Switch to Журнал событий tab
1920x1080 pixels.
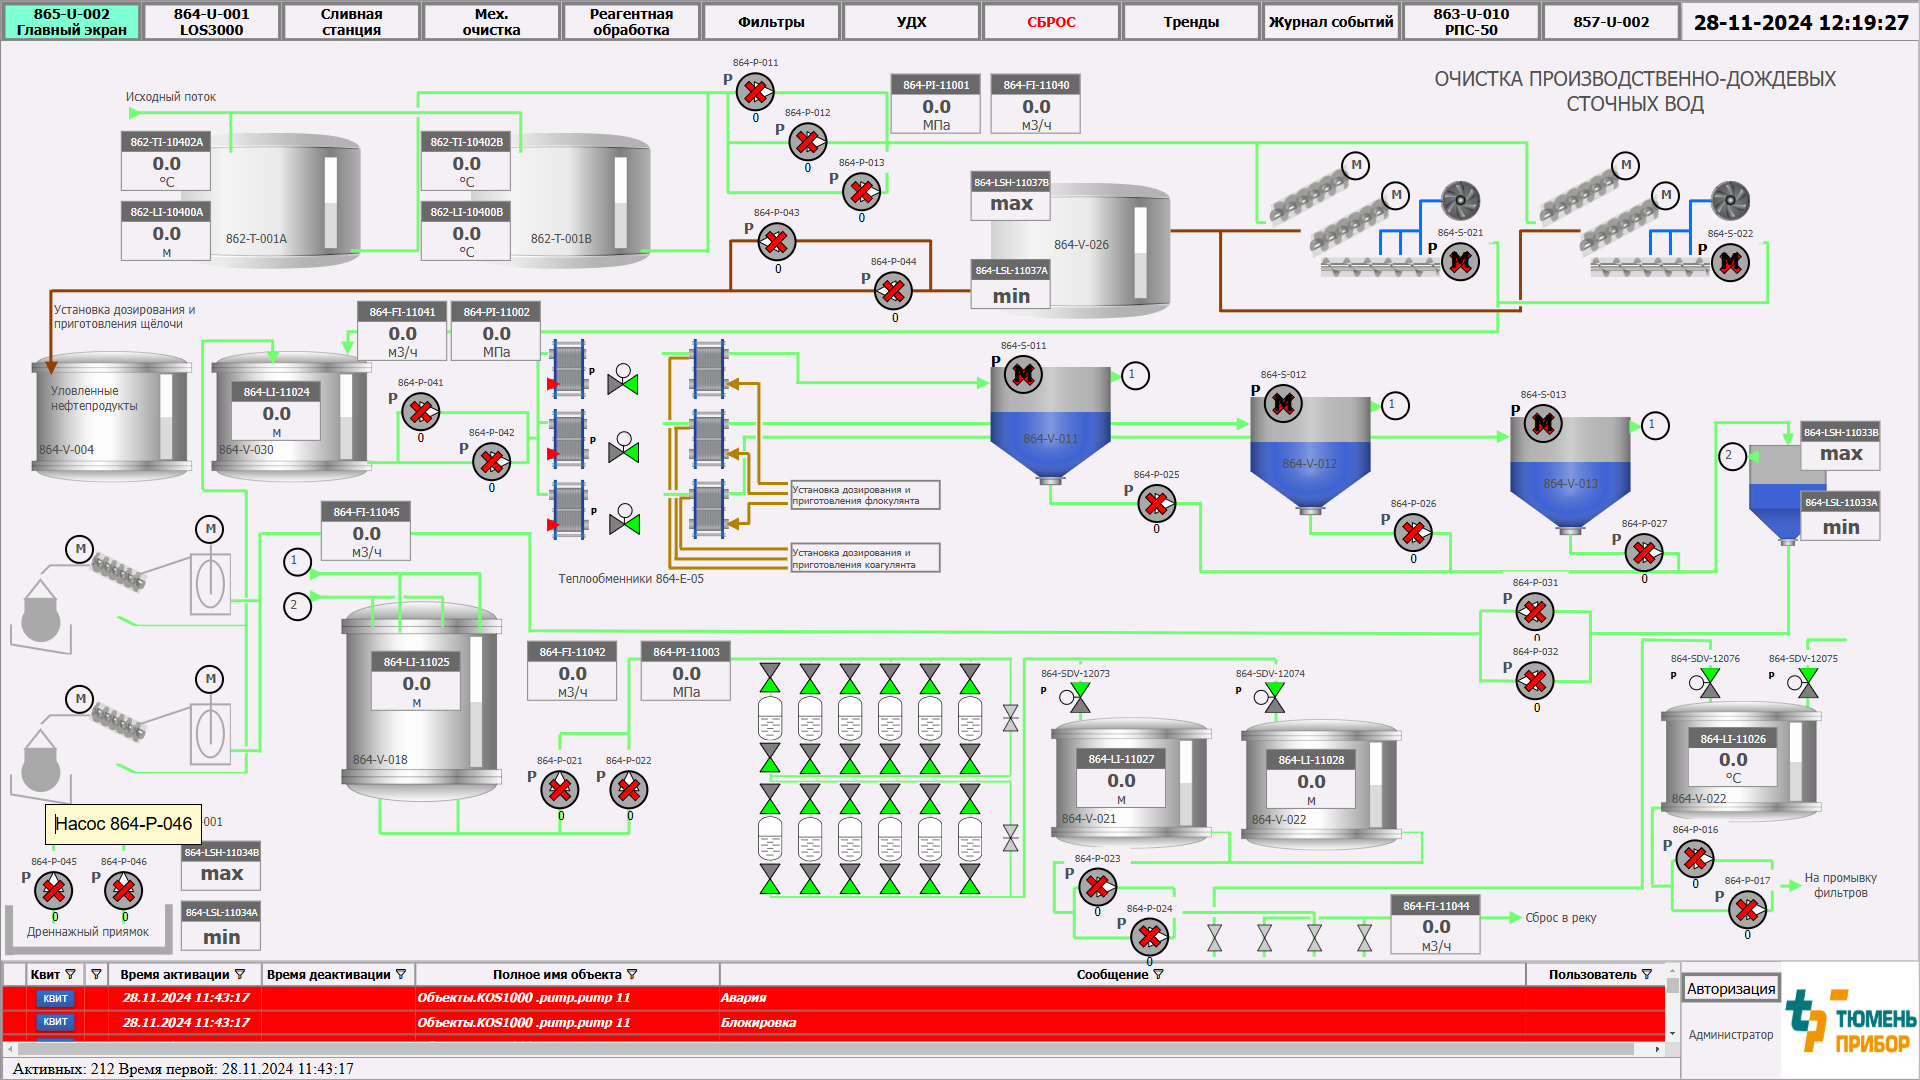click(x=1331, y=22)
